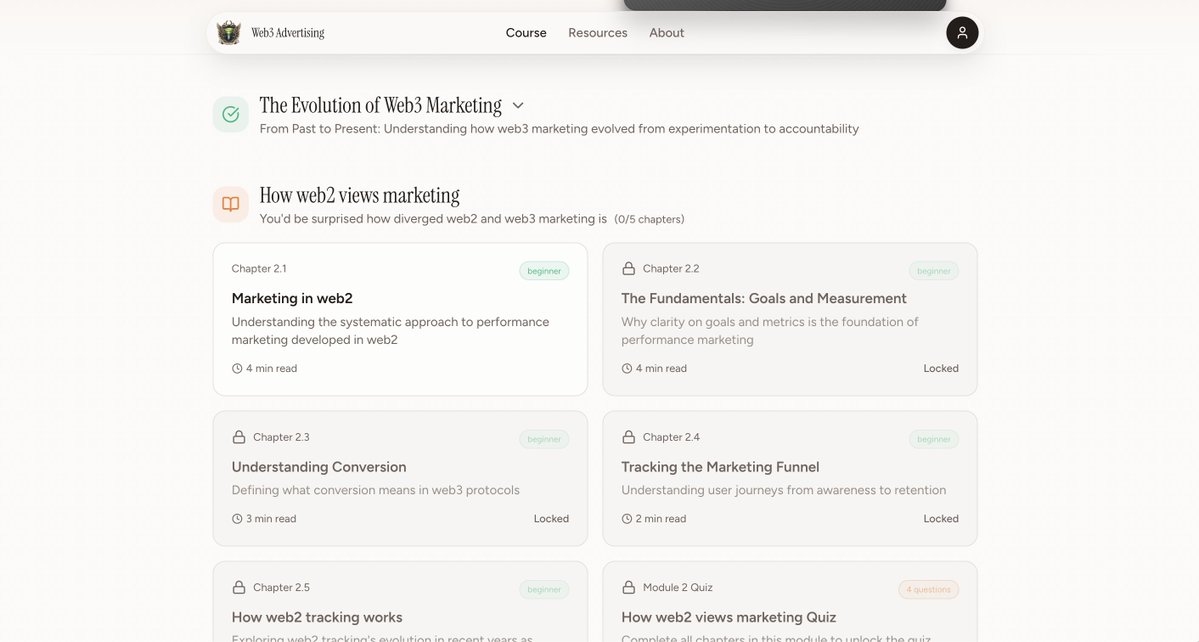Click the '(0/5 chapters)' progress text
The image size is (1199, 642).
click(649, 219)
